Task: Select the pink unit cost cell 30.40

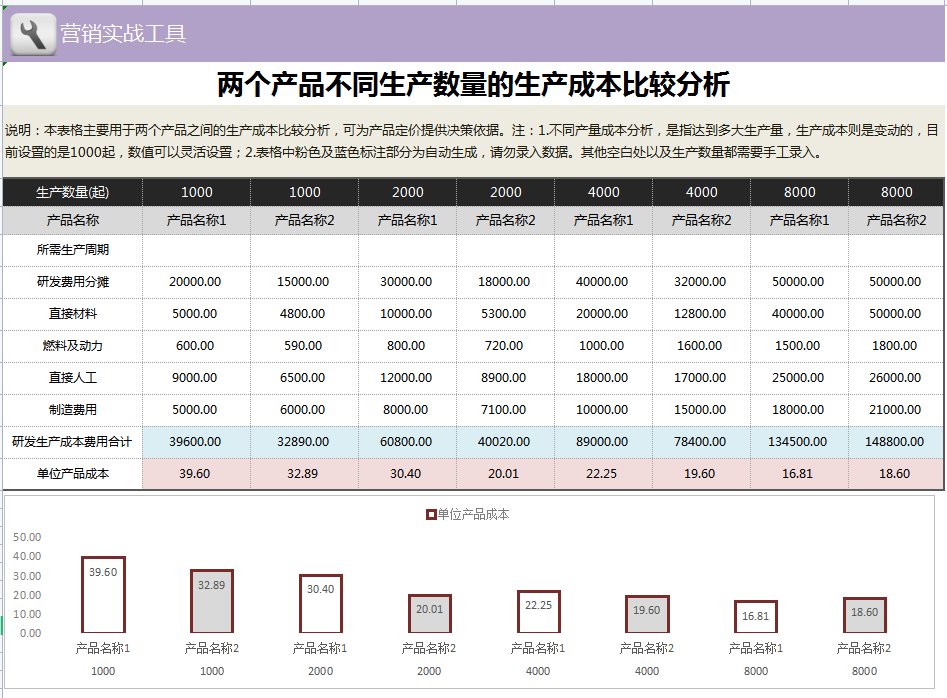Action: 407,474
